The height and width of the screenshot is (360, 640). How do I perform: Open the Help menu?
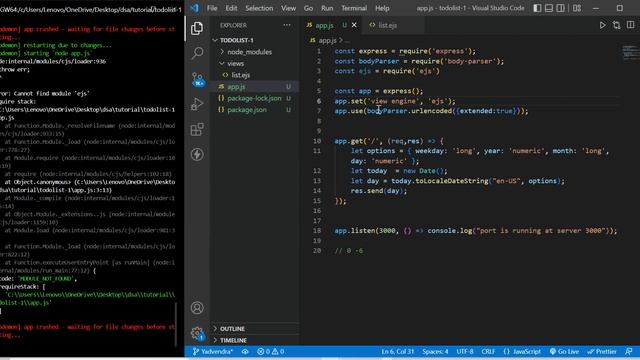click(382, 8)
